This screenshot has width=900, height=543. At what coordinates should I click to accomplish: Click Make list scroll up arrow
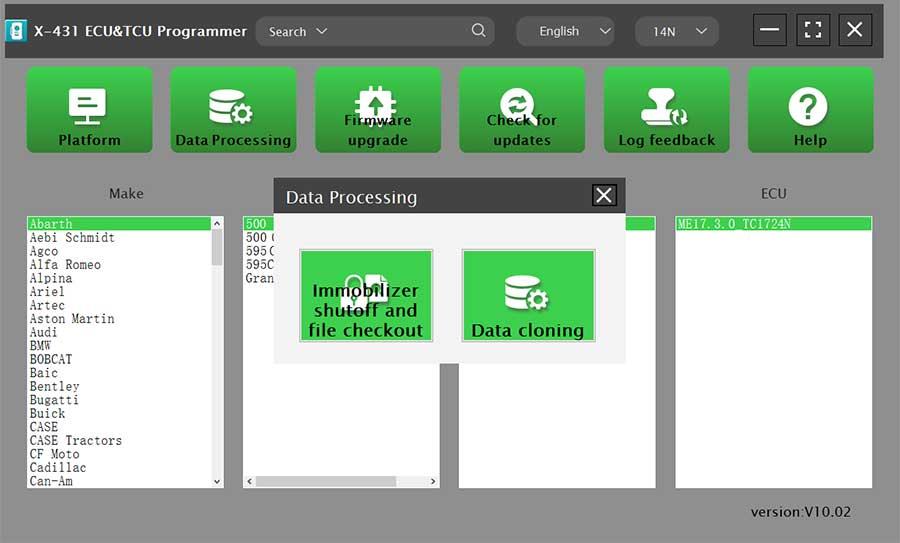217,223
